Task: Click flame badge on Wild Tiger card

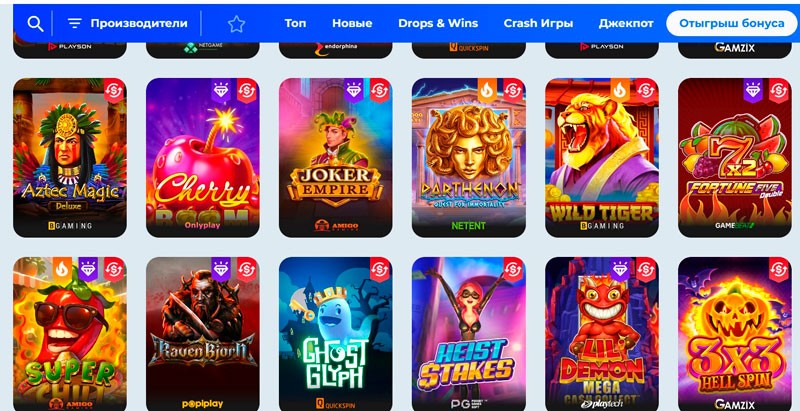Action: (620, 91)
